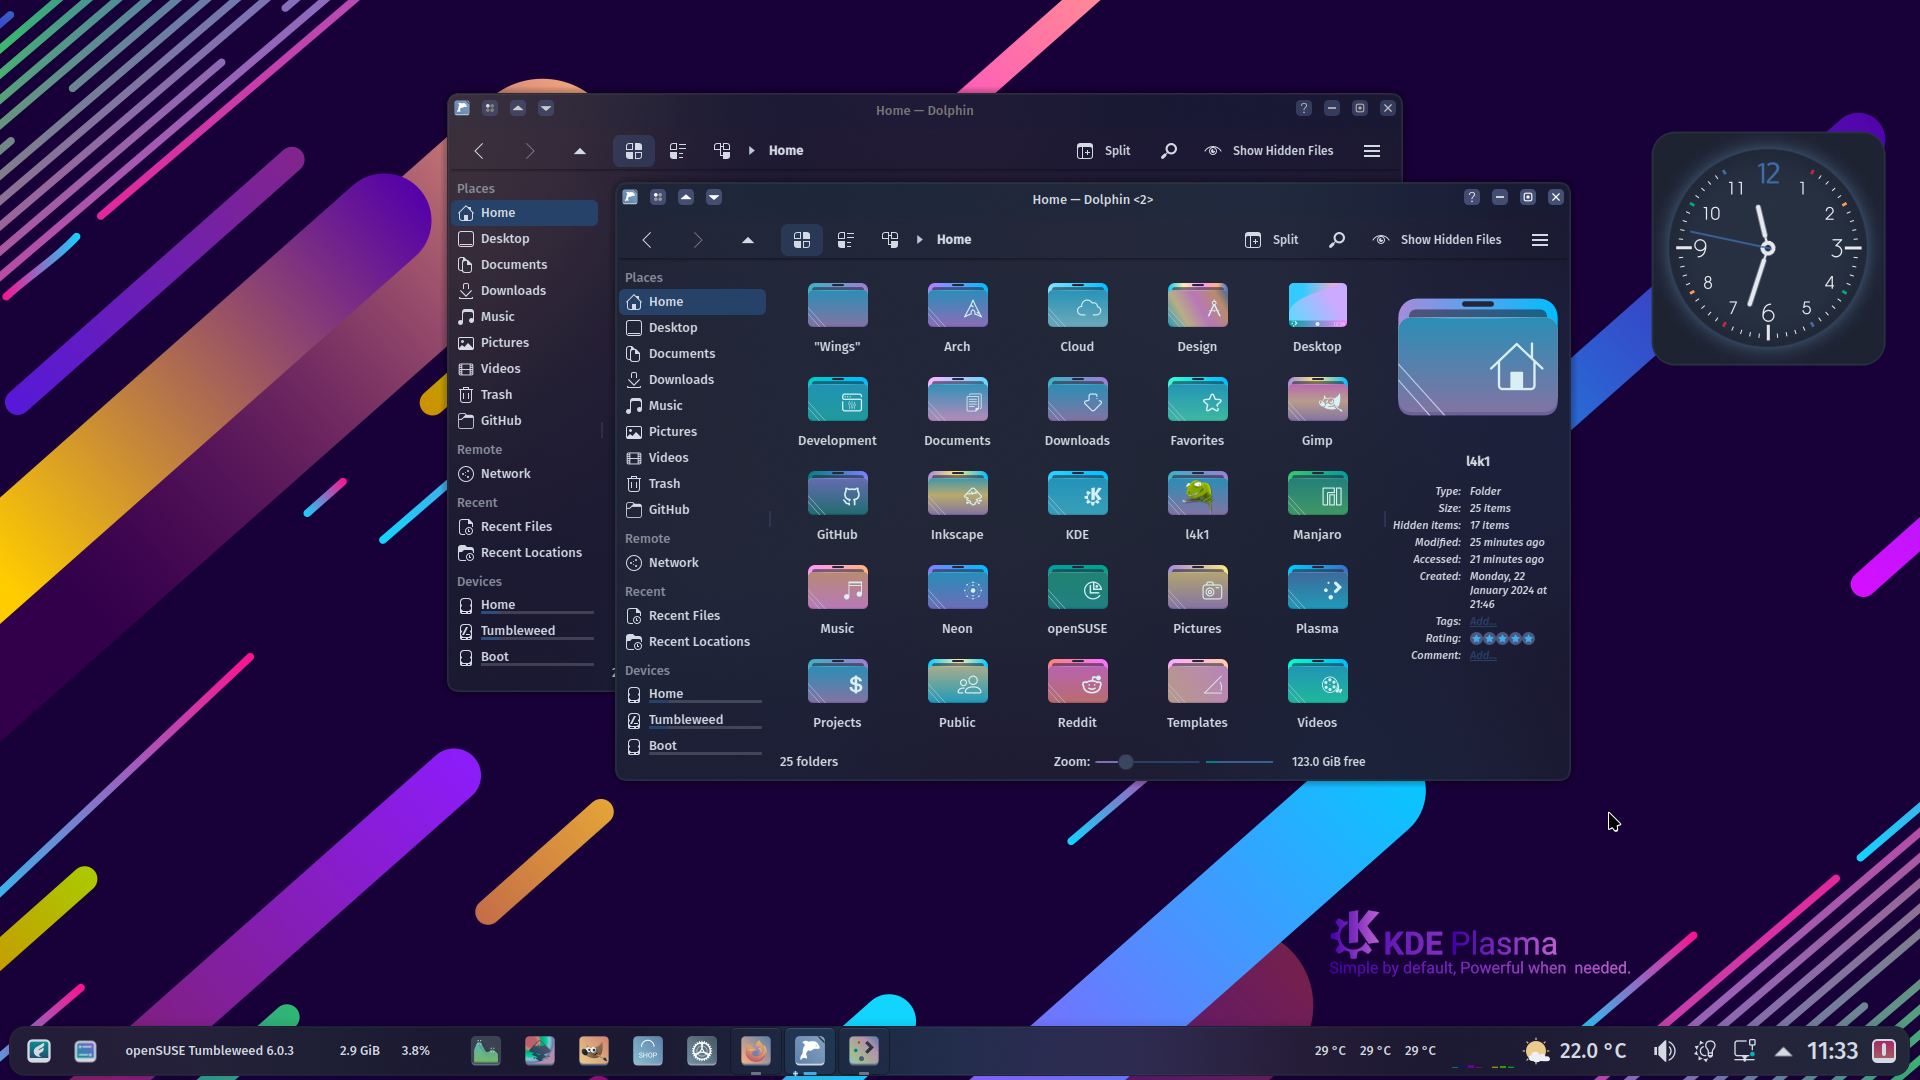Open Firefox from the taskbar
The width and height of the screenshot is (1920, 1080).
coord(756,1051)
